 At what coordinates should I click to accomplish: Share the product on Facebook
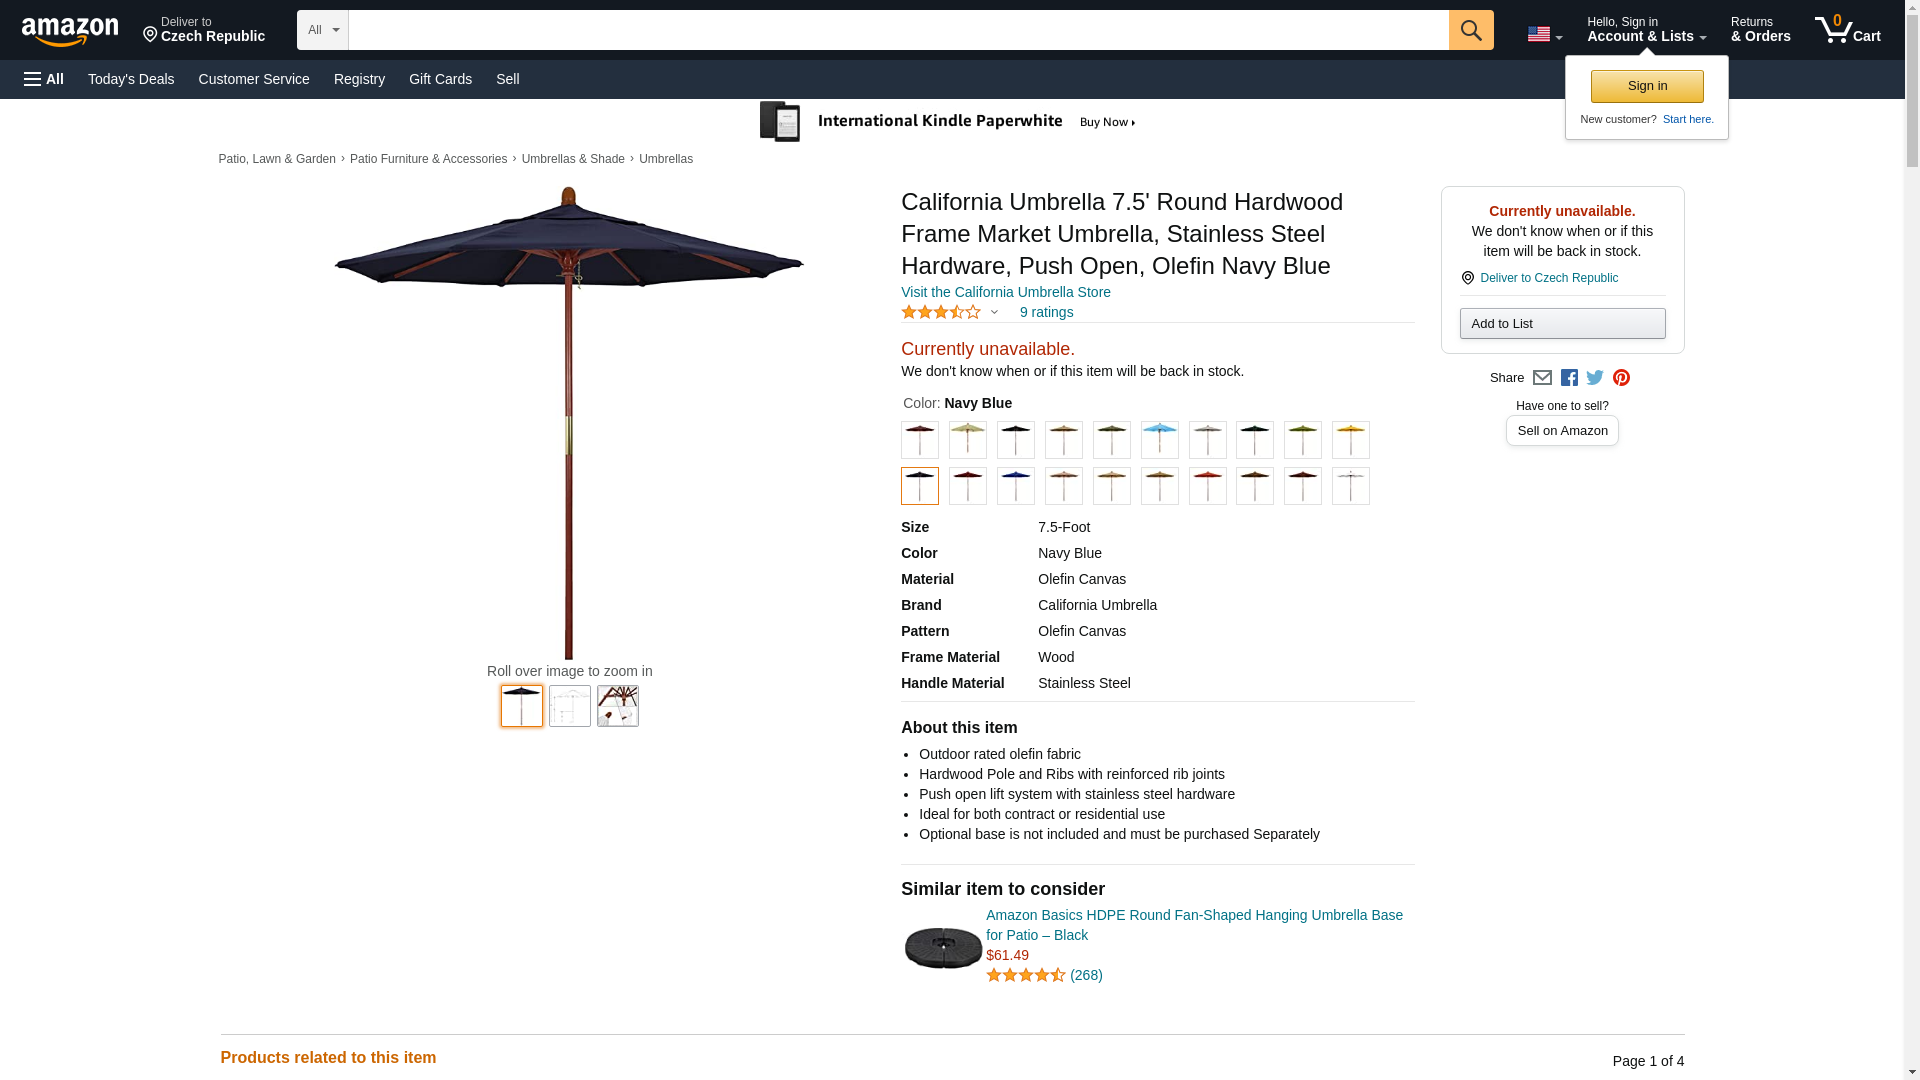click(x=1569, y=378)
